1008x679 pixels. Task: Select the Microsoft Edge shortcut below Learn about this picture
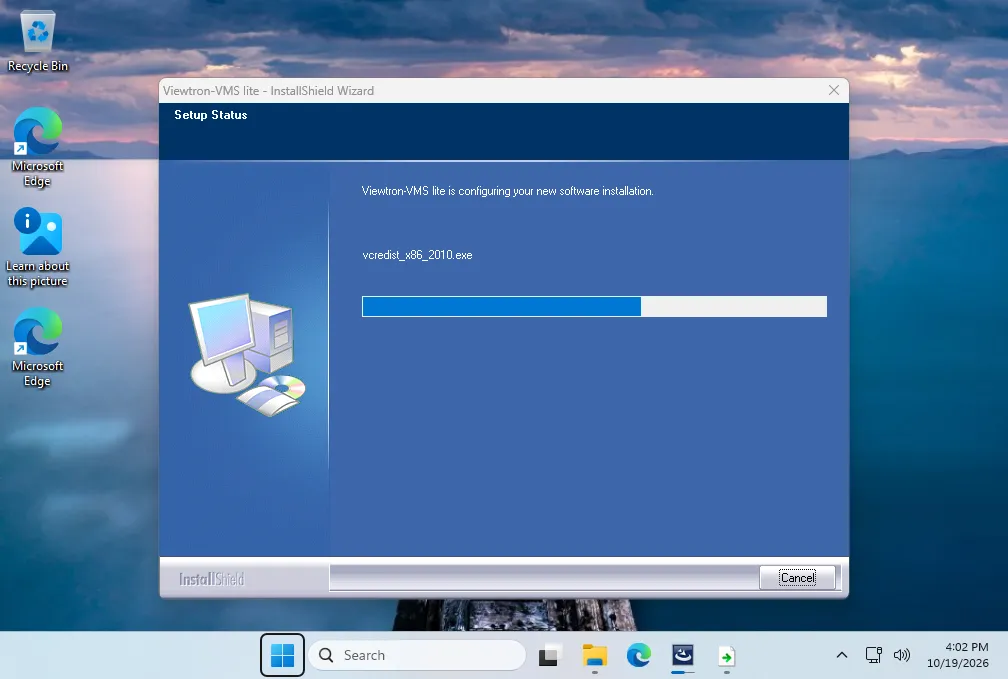tap(38, 348)
